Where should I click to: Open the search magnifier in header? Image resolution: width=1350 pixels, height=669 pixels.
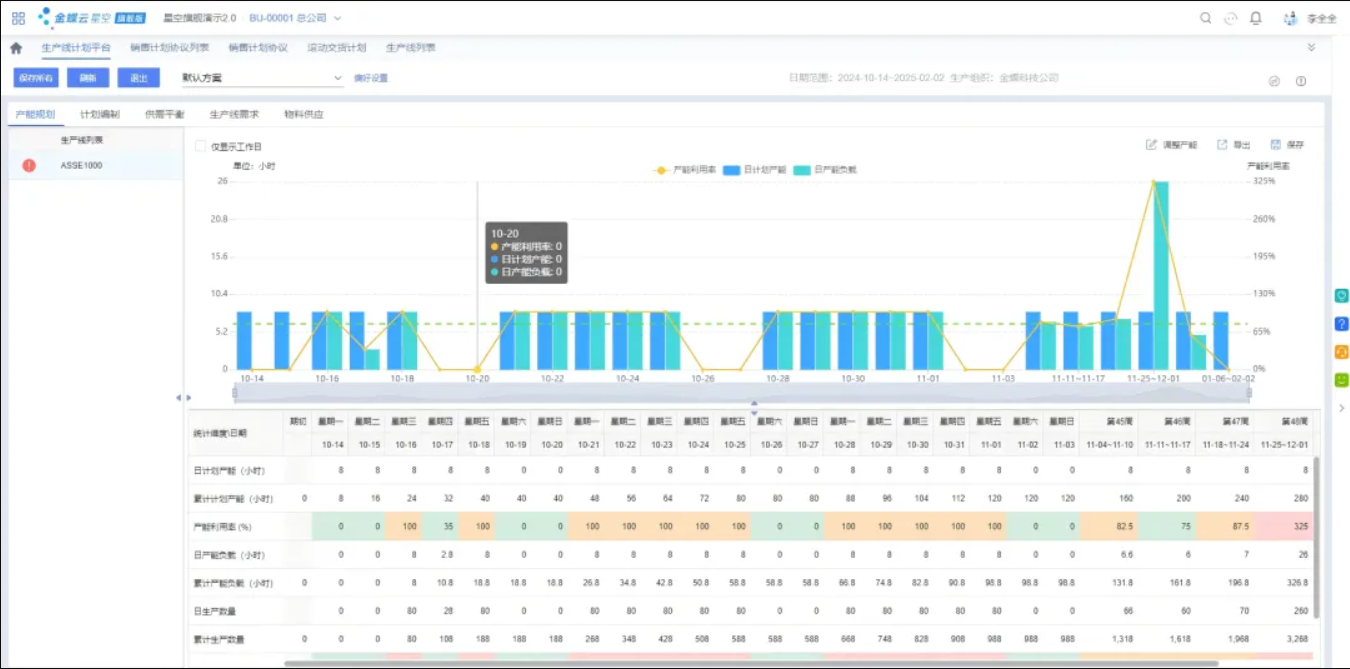[x=1205, y=18]
